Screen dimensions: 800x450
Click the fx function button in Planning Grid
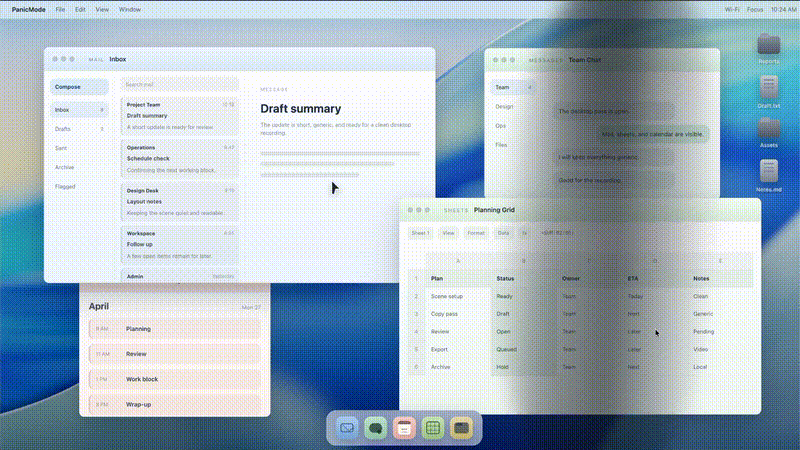click(524, 233)
